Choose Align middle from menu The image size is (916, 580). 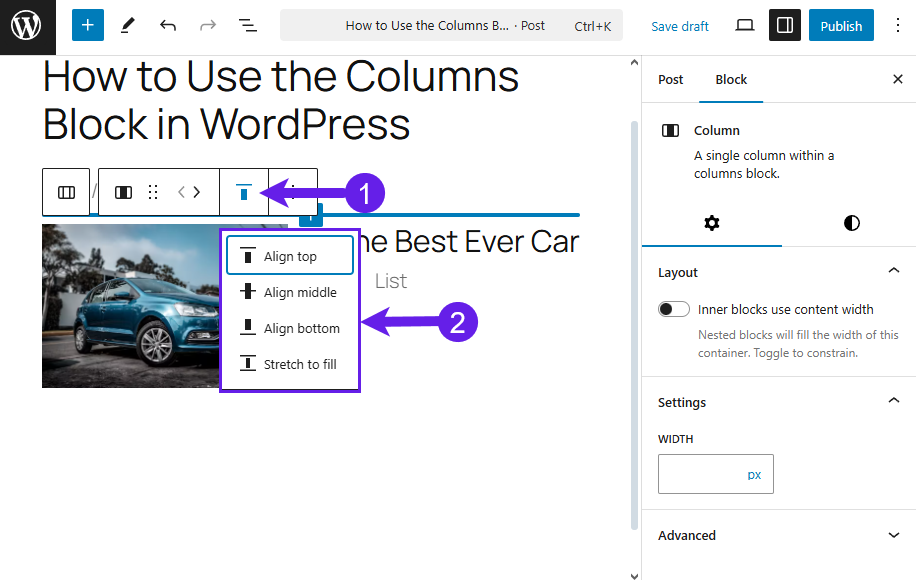point(290,292)
